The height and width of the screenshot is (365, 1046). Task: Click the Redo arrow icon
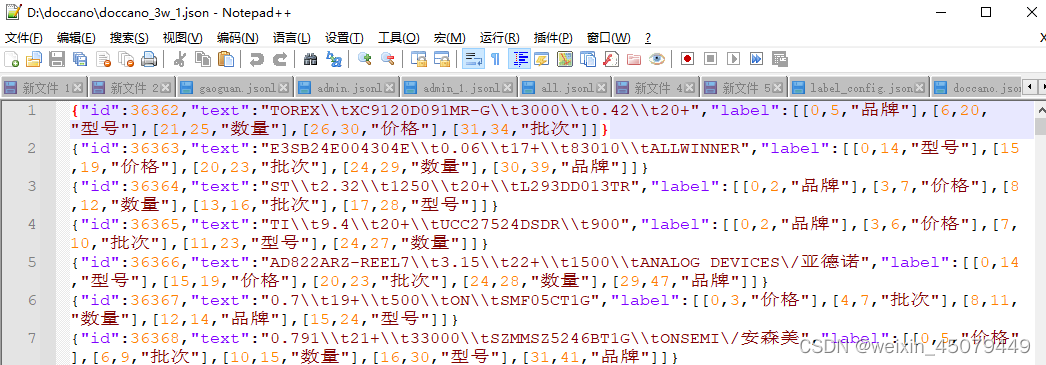[x=280, y=59]
